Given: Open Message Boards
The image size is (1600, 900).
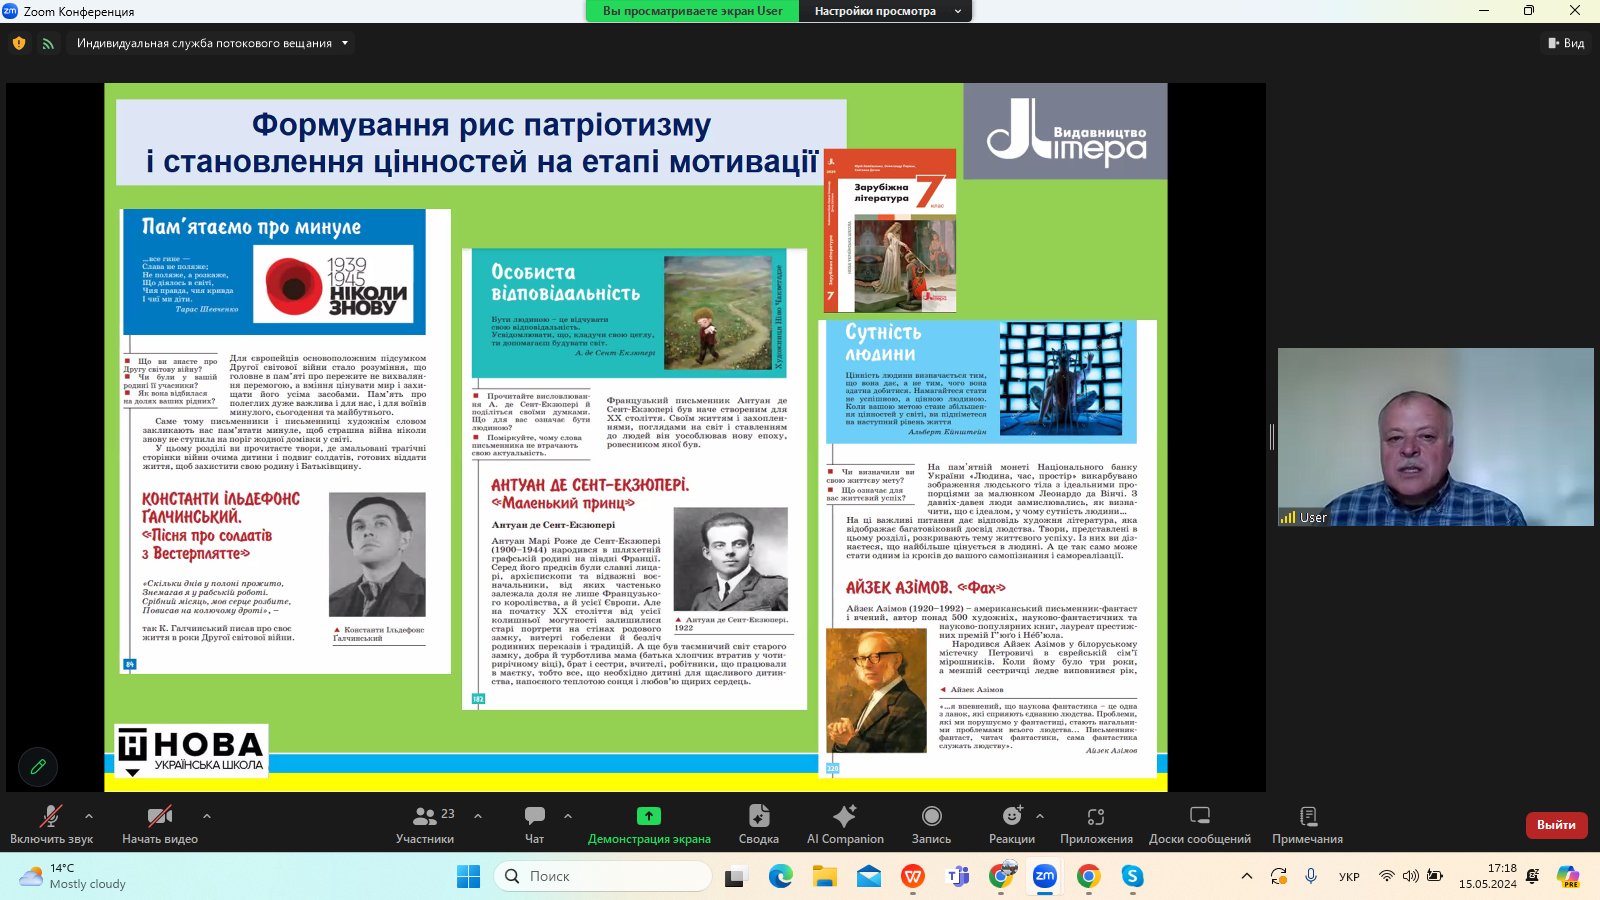Looking at the screenshot, I should click(x=1199, y=824).
